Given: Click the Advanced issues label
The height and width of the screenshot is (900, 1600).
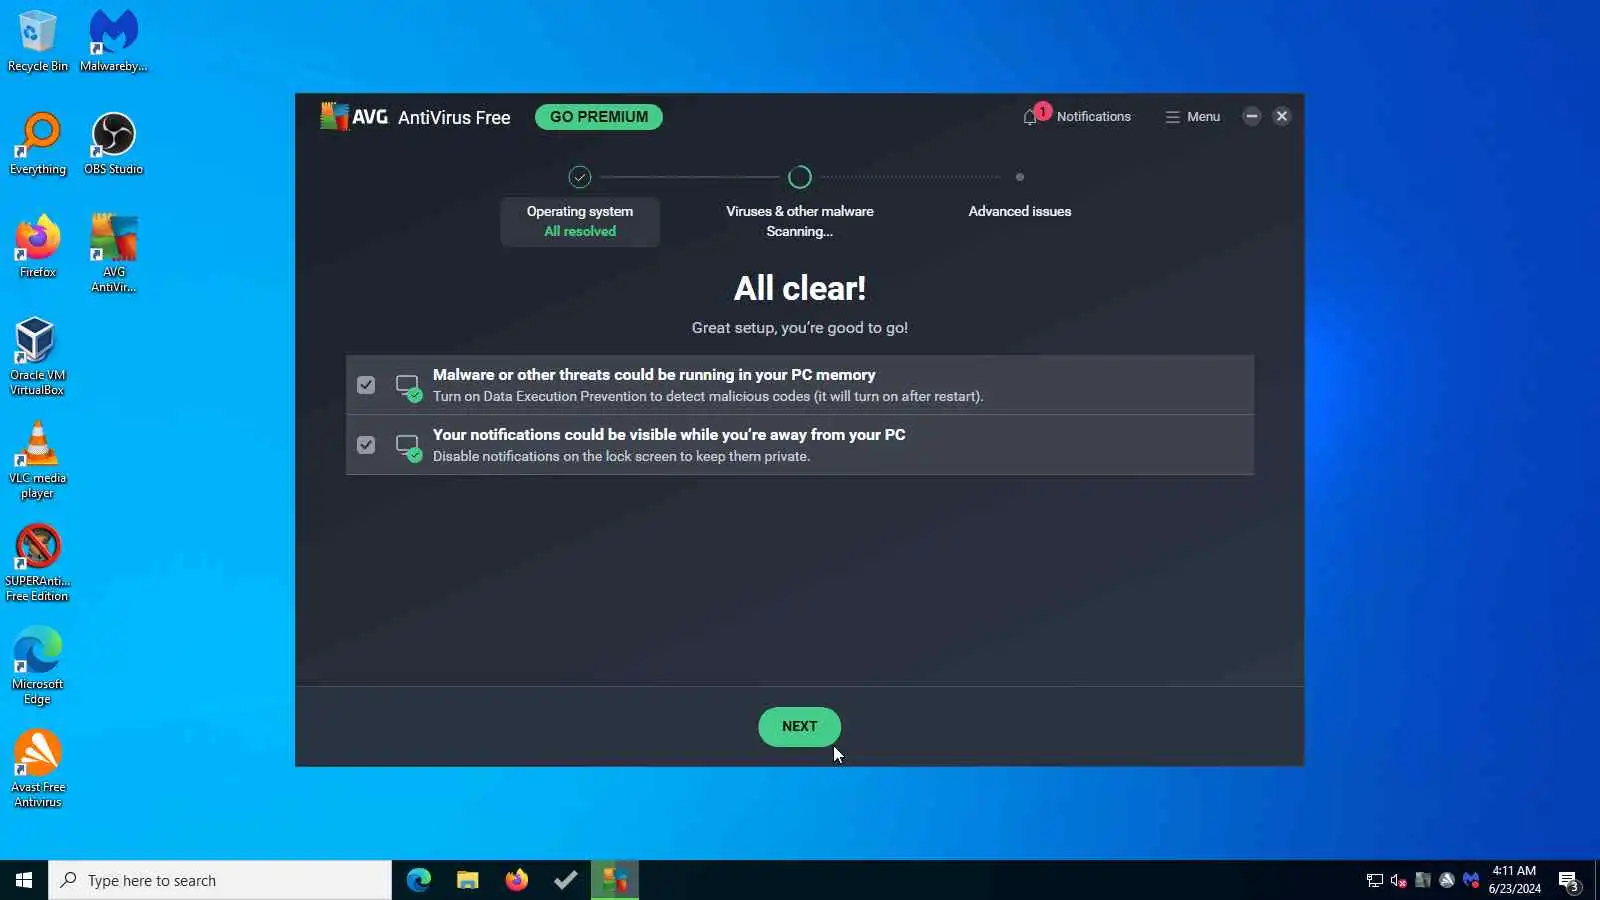Looking at the screenshot, I should tap(1020, 211).
